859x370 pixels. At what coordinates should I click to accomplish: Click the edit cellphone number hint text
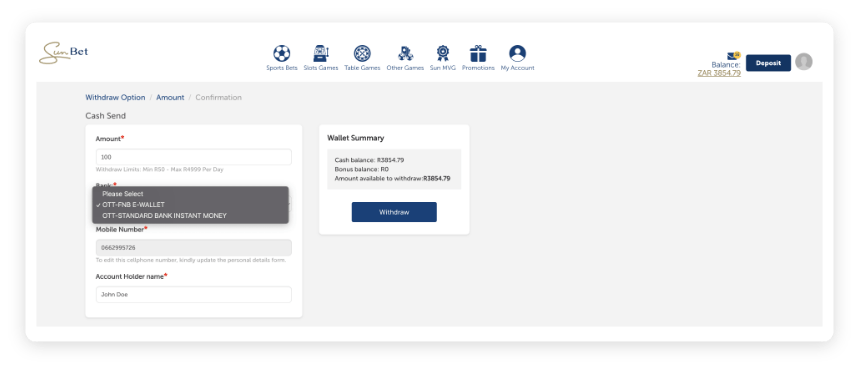pyautogui.click(x=191, y=260)
